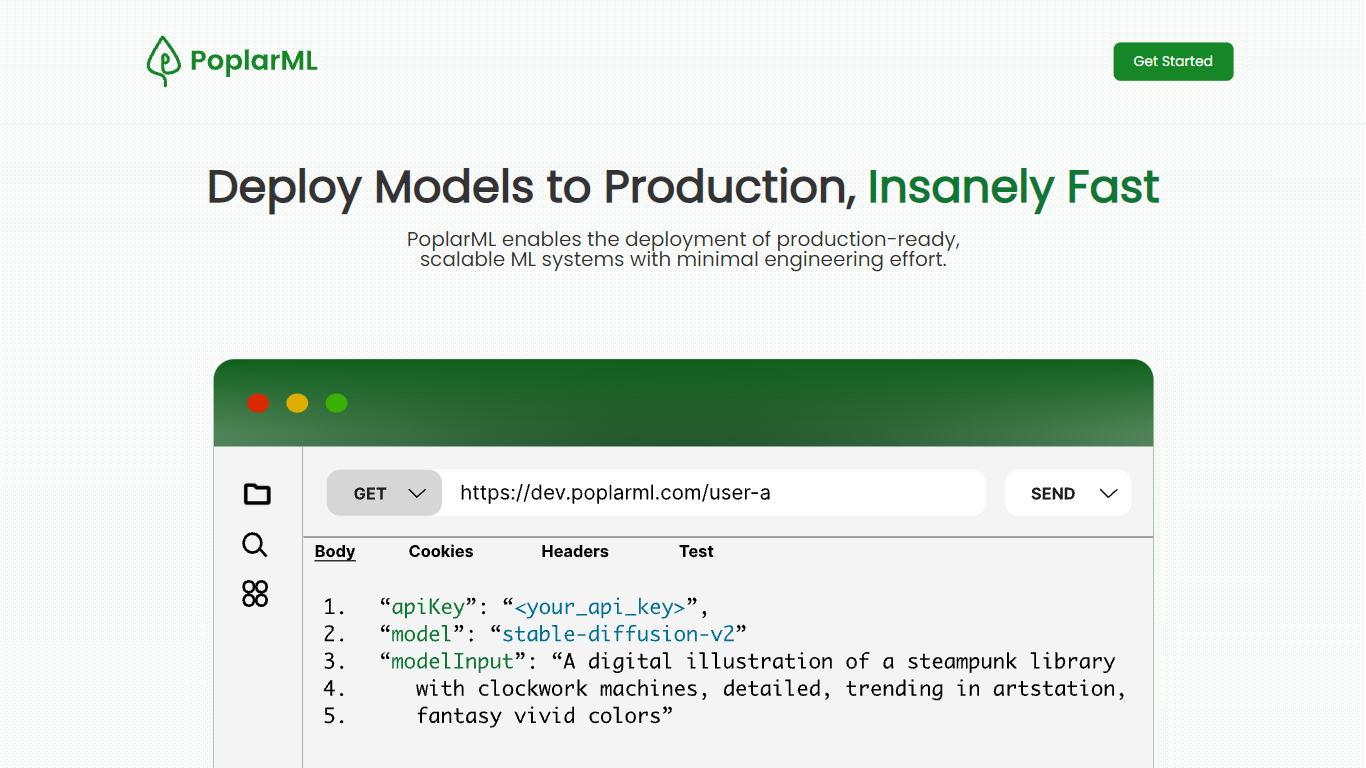Select the magnifying glass search icon
Screen dimensions: 1366x768
tap(255, 545)
